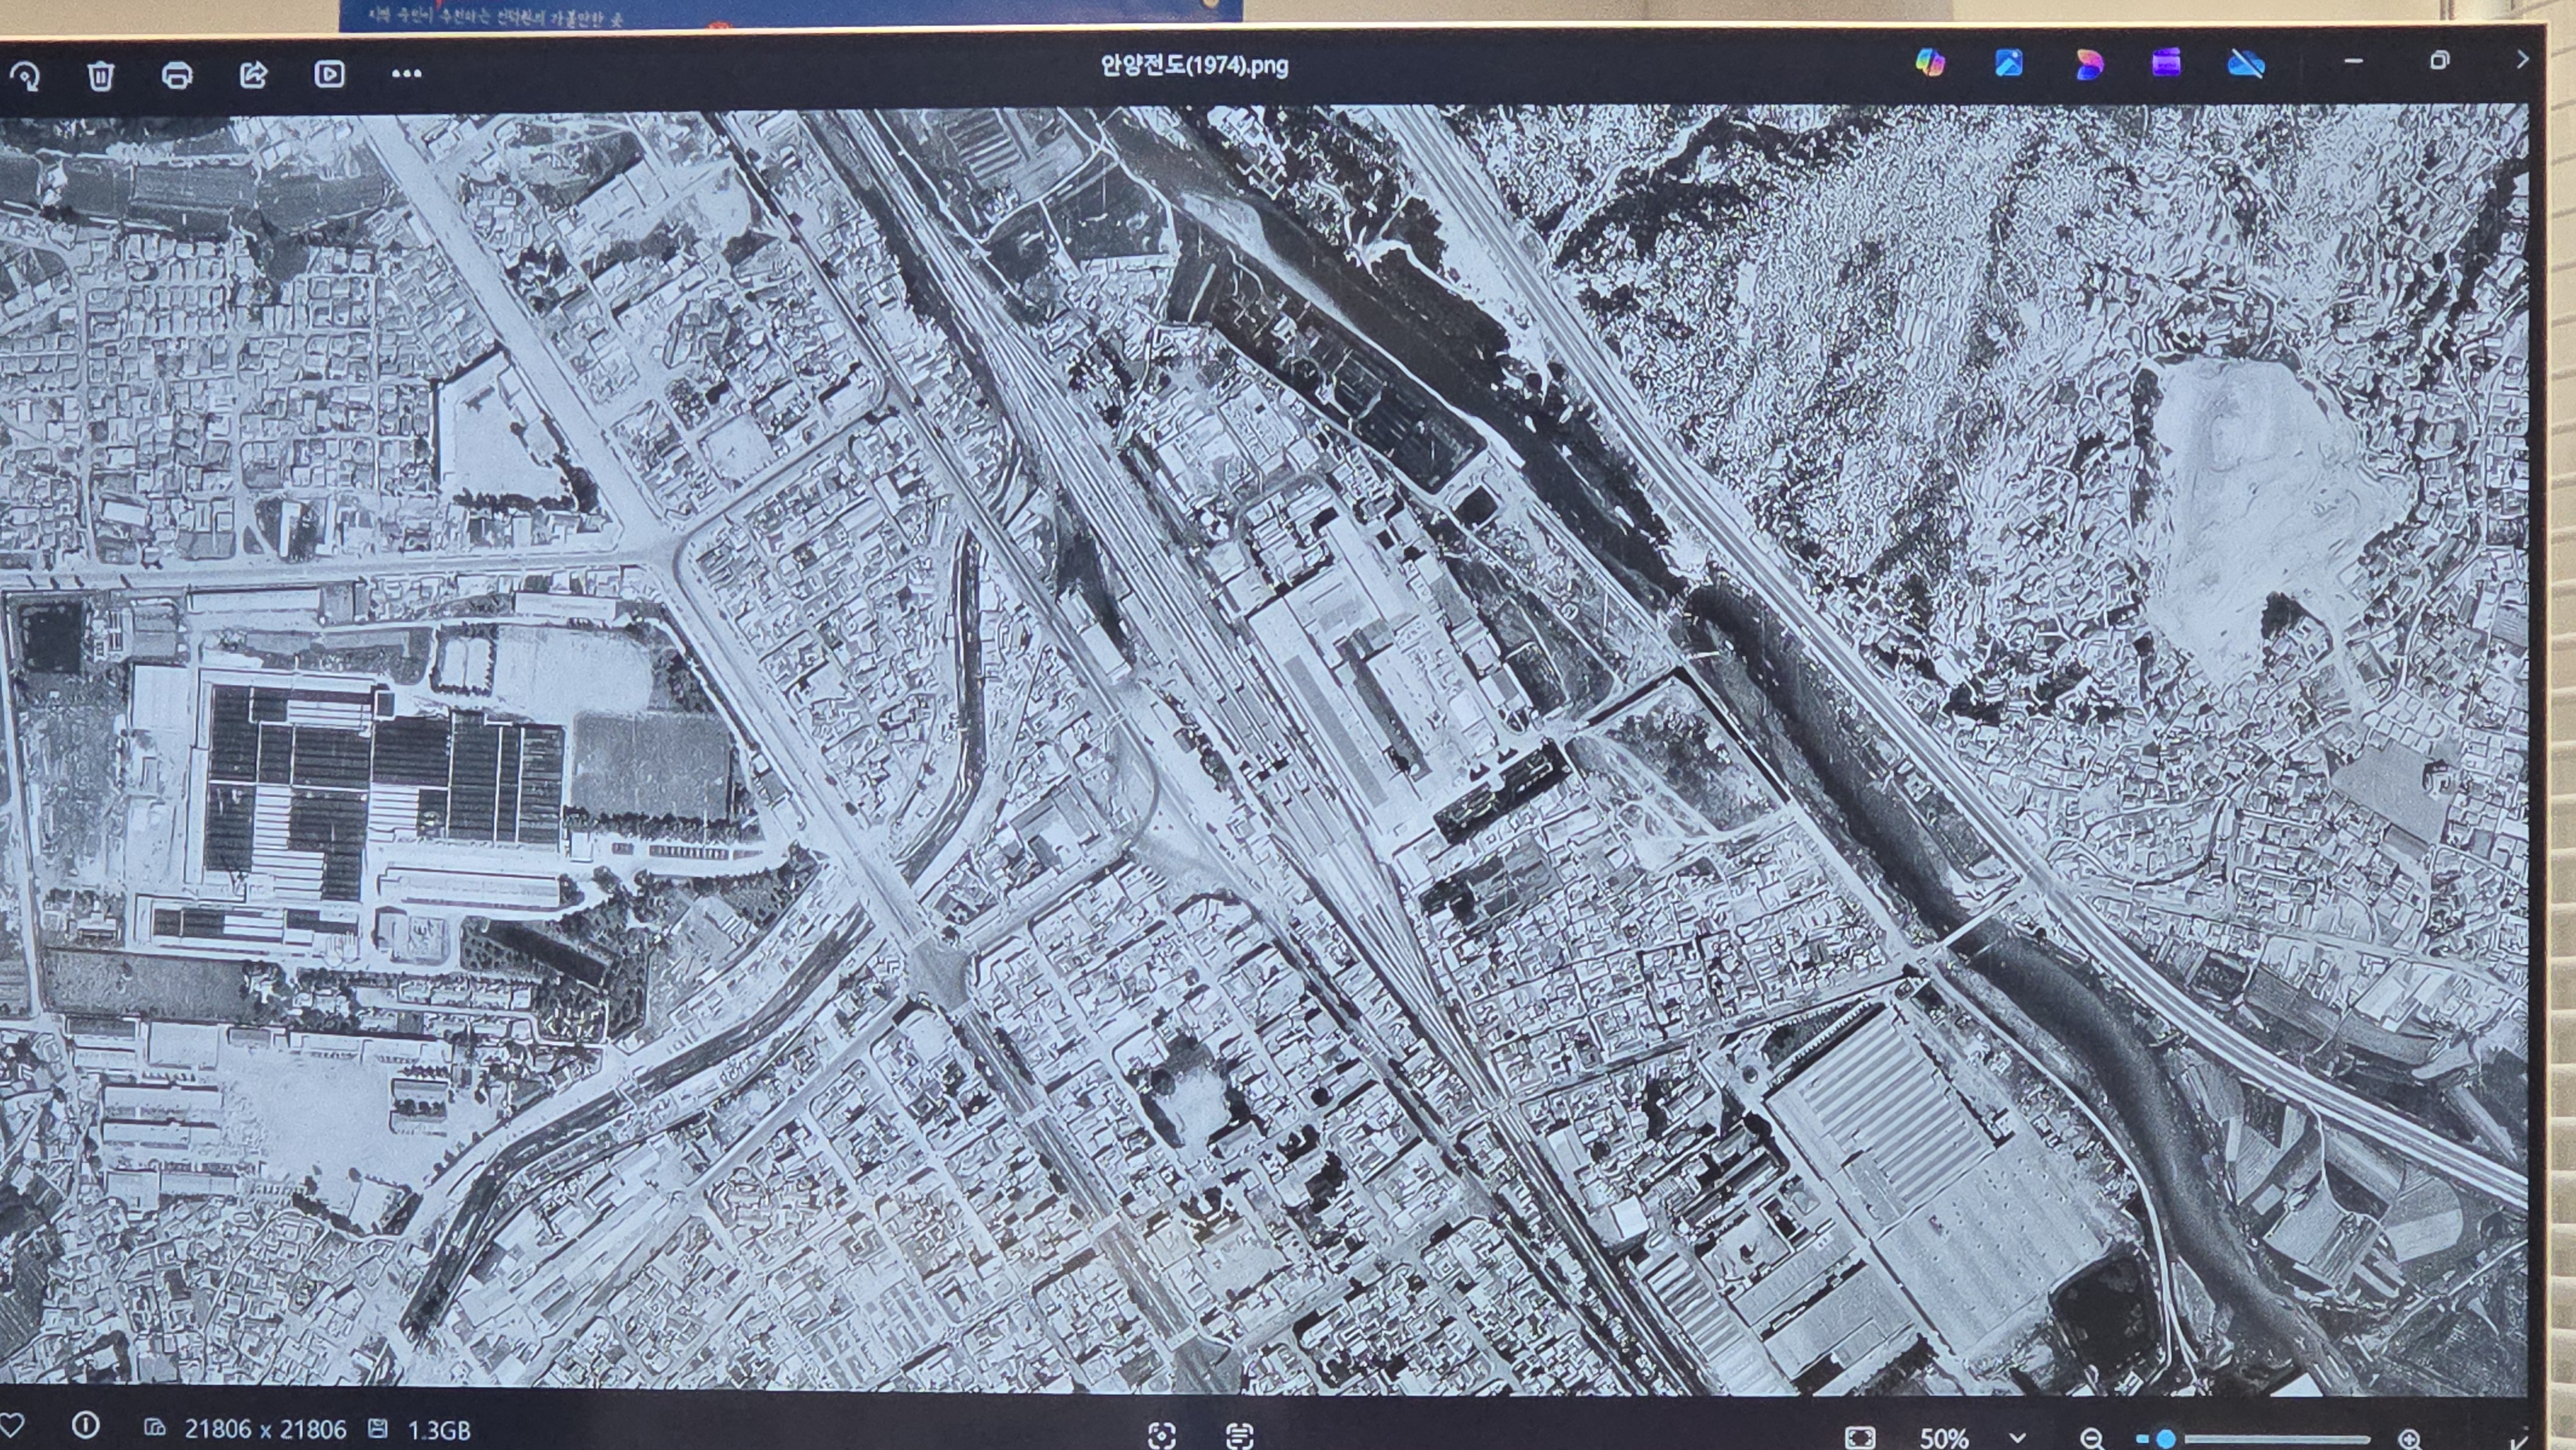Start slideshow with play icon
This screenshot has width=2576, height=1450.
(x=329, y=74)
